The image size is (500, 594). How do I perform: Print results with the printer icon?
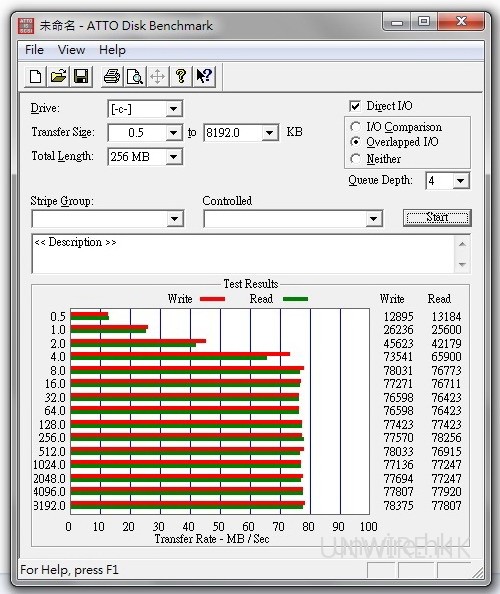112,76
